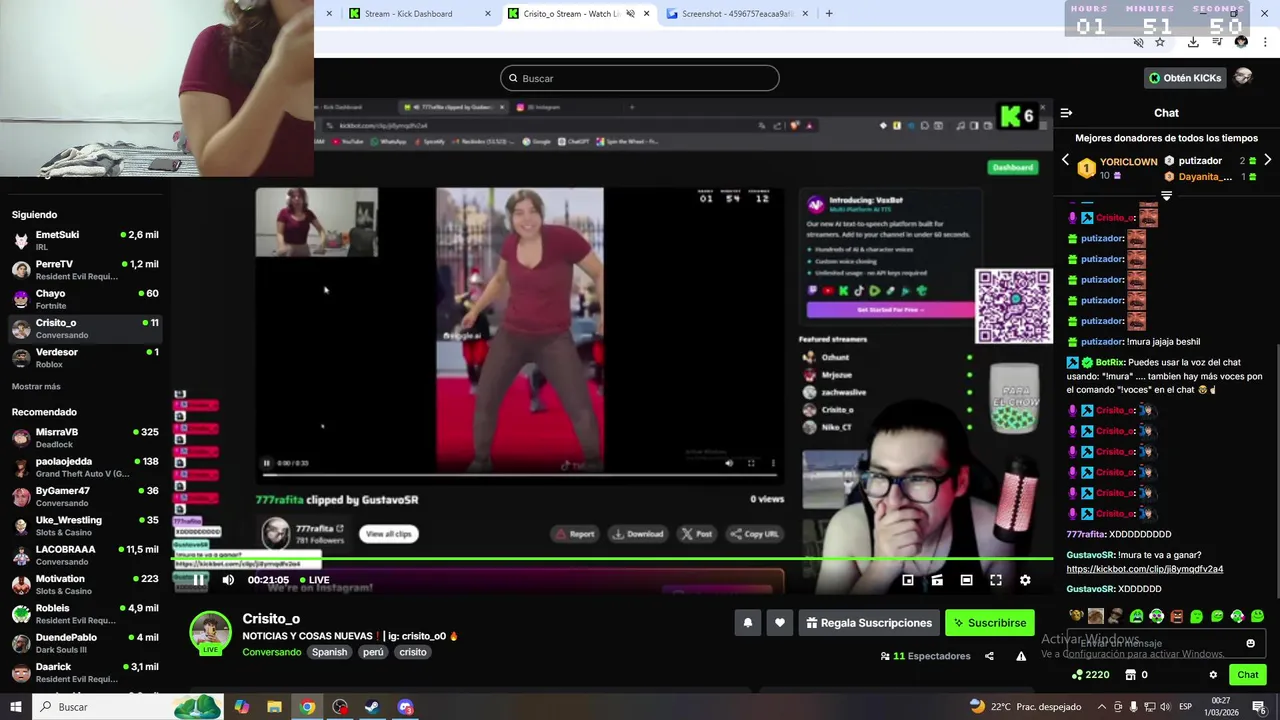The height and width of the screenshot is (720, 1280).
Task: Open Windows Start menu
Action: [16, 707]
